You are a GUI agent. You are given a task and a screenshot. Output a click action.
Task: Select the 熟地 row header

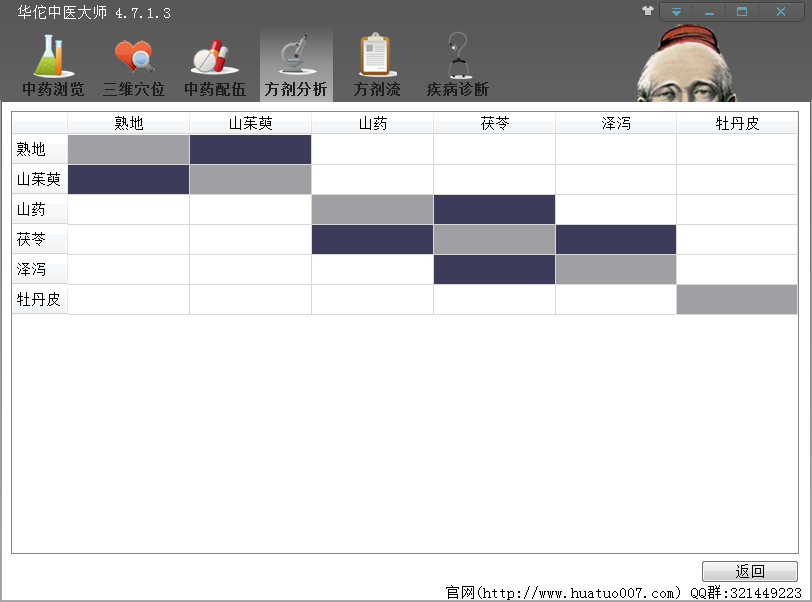[40, 149]
